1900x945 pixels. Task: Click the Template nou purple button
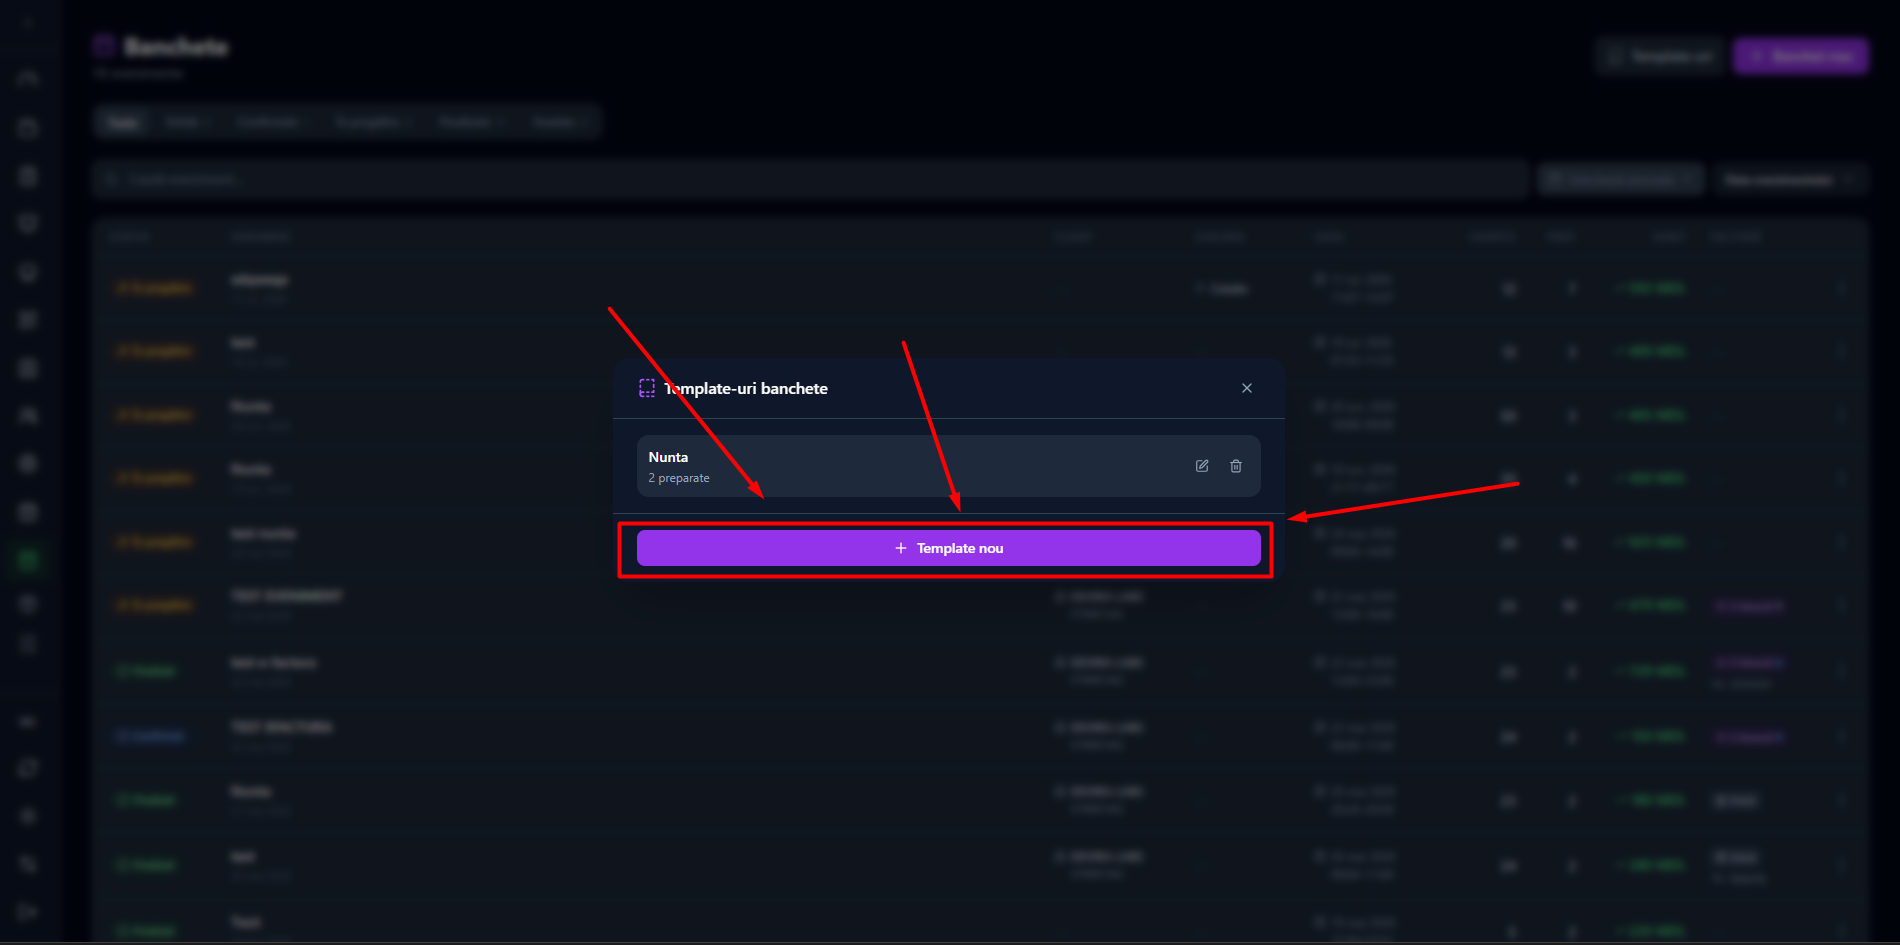[x=948, y=548]
